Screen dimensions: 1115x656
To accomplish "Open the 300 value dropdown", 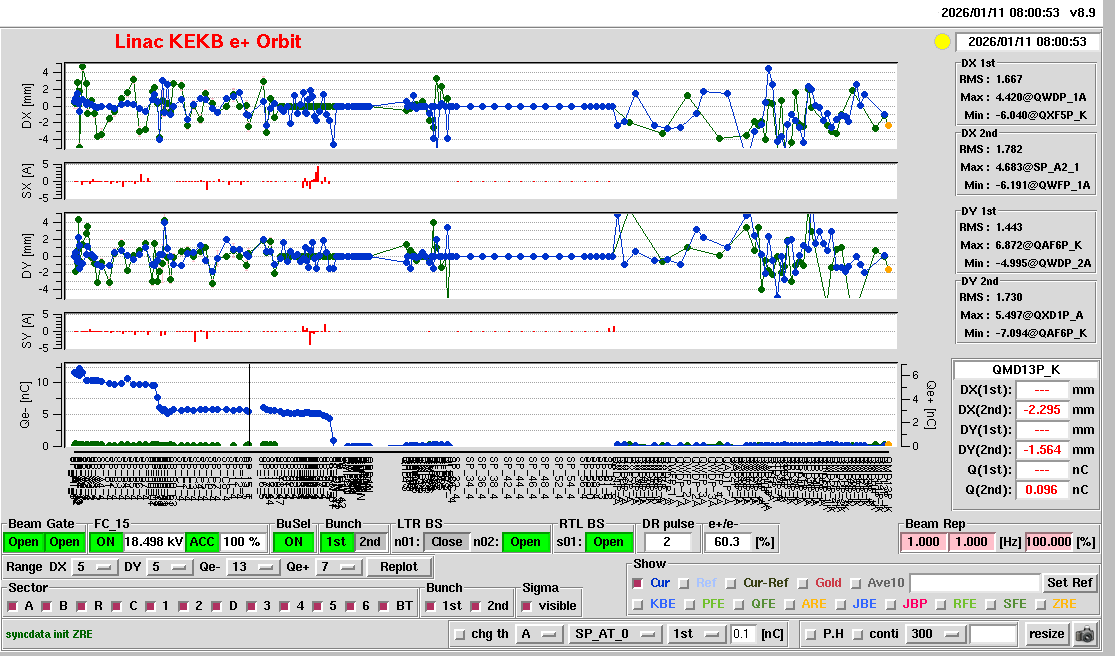I will point(933,634).
